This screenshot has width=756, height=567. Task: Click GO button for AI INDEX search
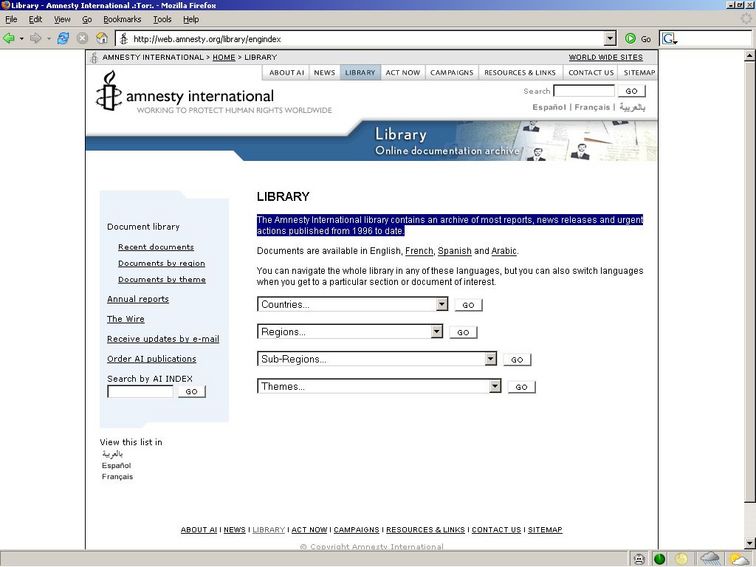coord(191,392)
